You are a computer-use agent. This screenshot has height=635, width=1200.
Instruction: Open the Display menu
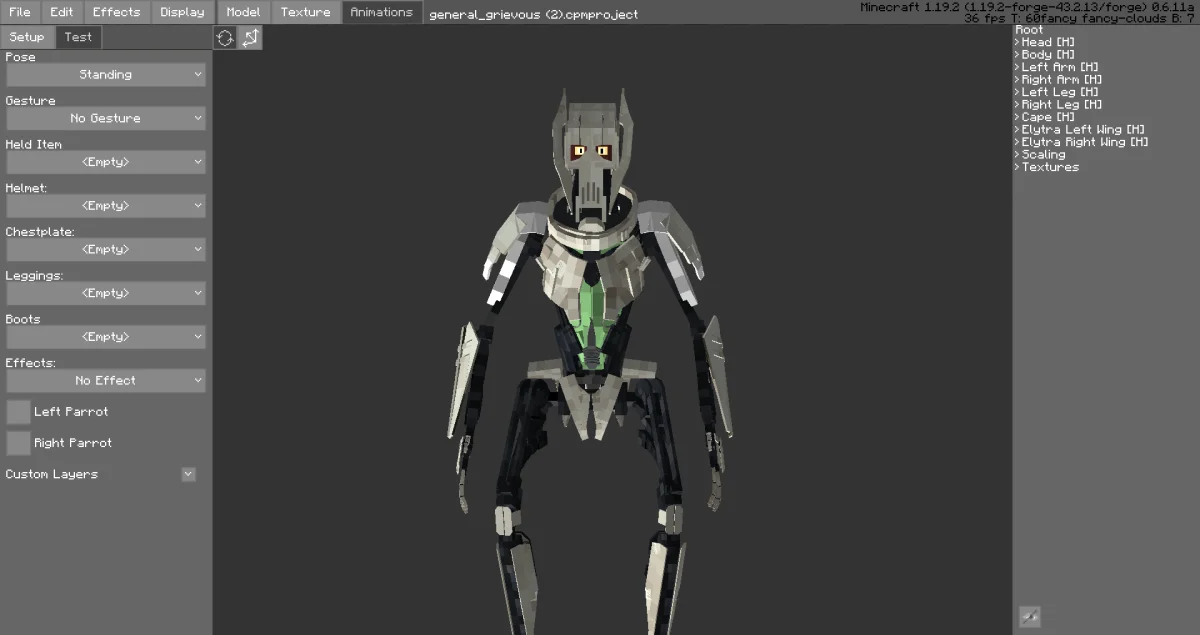tap(182, 12)
